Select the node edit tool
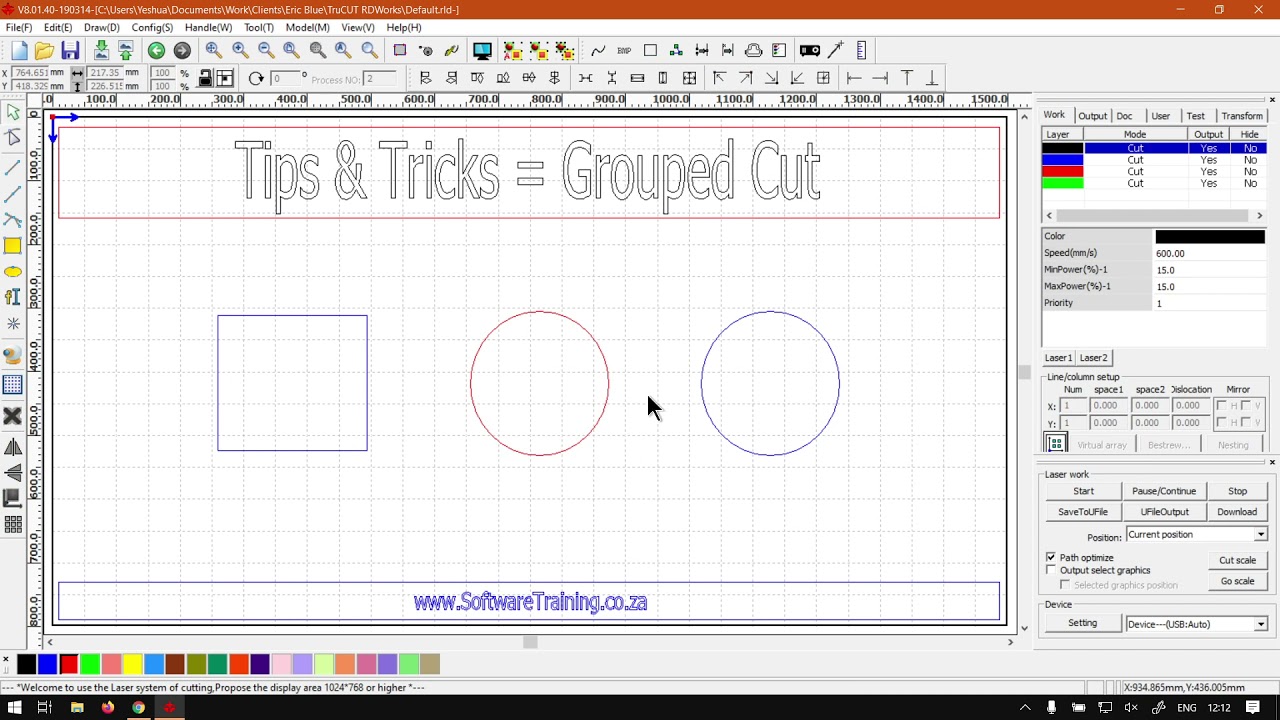1280x720 pixels. [13, 139]
